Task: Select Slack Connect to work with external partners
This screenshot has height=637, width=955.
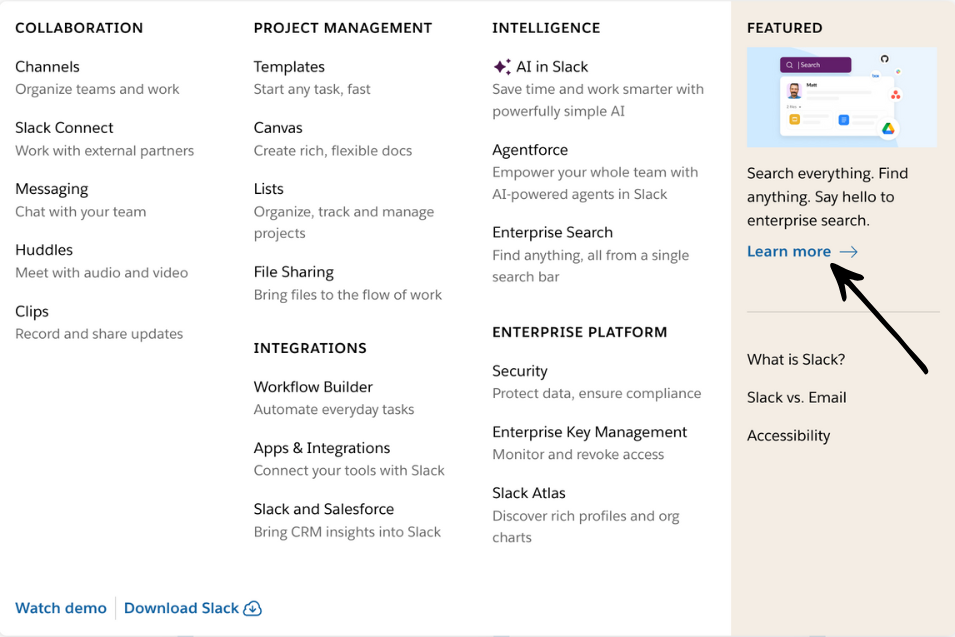Action: 63,127
